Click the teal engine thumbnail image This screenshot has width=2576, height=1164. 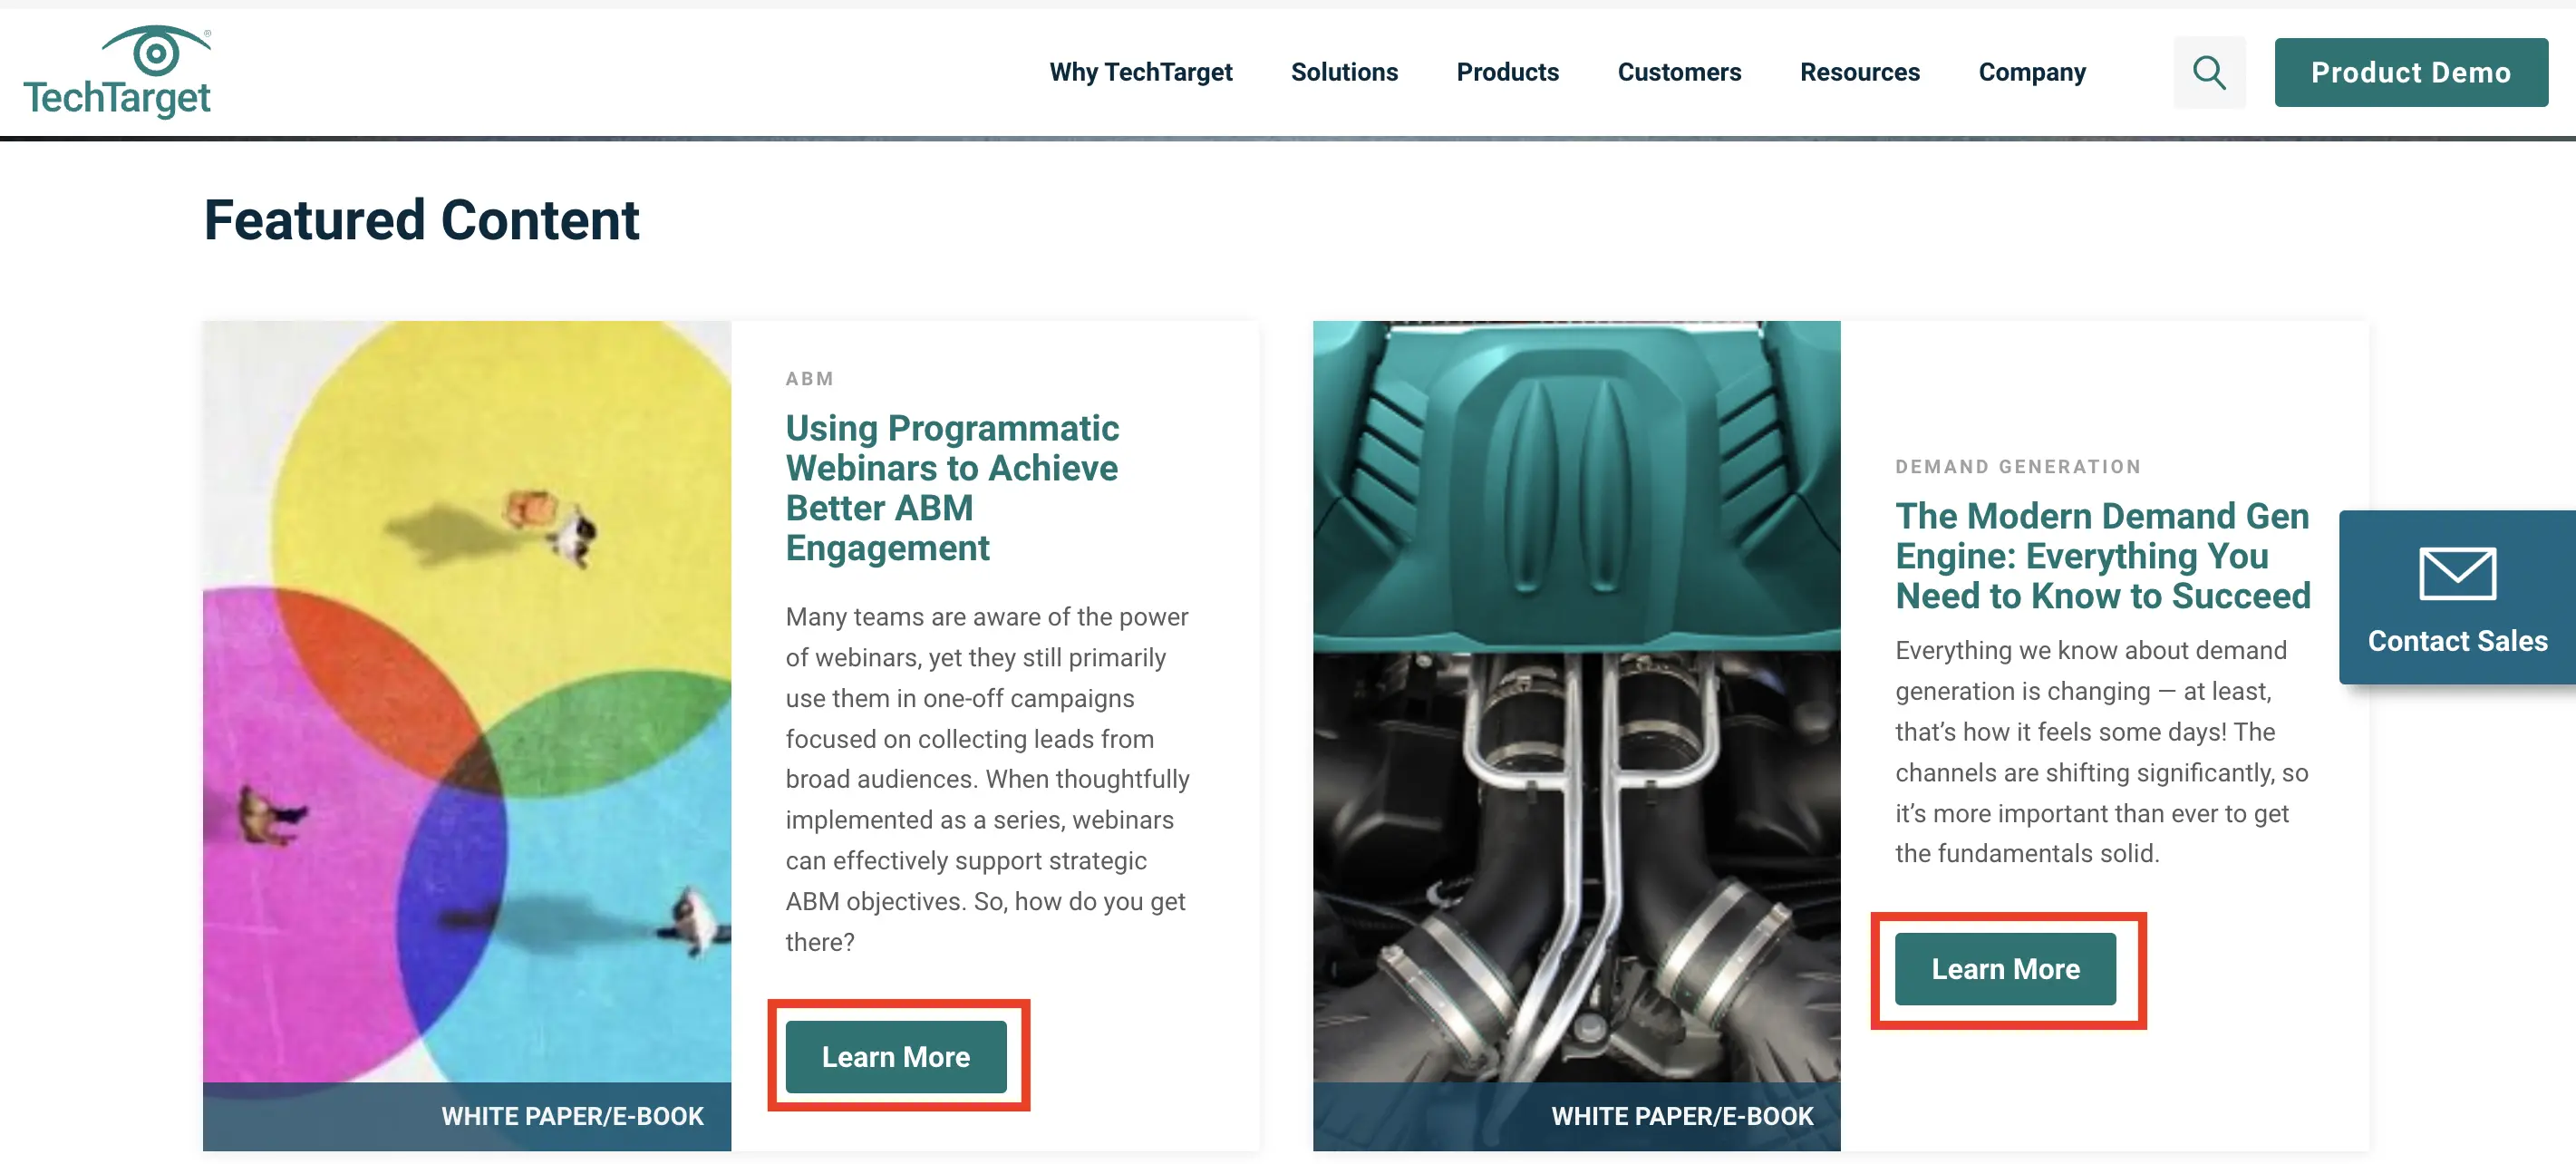pyautogui.click(x=1575, y=700)
